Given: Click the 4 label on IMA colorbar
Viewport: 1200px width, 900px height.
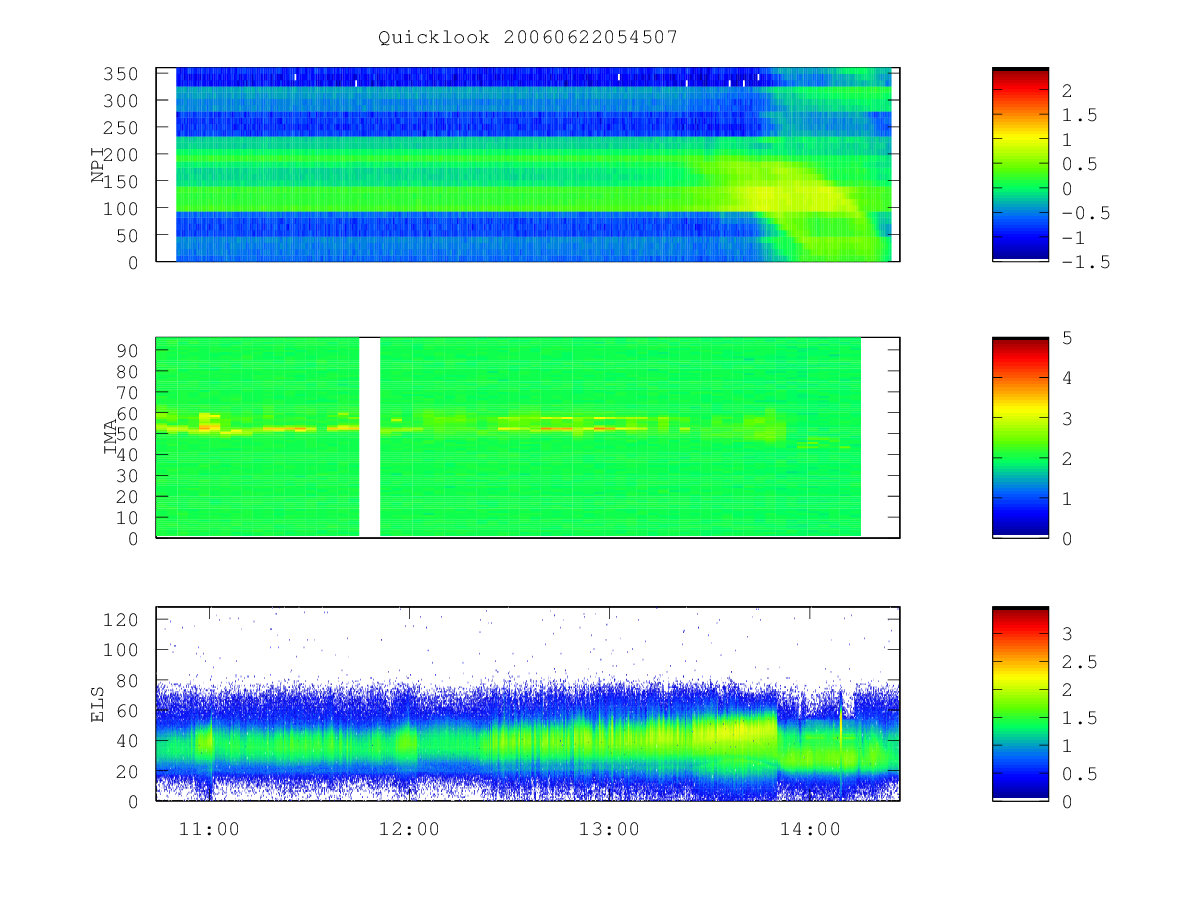Looking at the screenshot, I should 1067,378.
